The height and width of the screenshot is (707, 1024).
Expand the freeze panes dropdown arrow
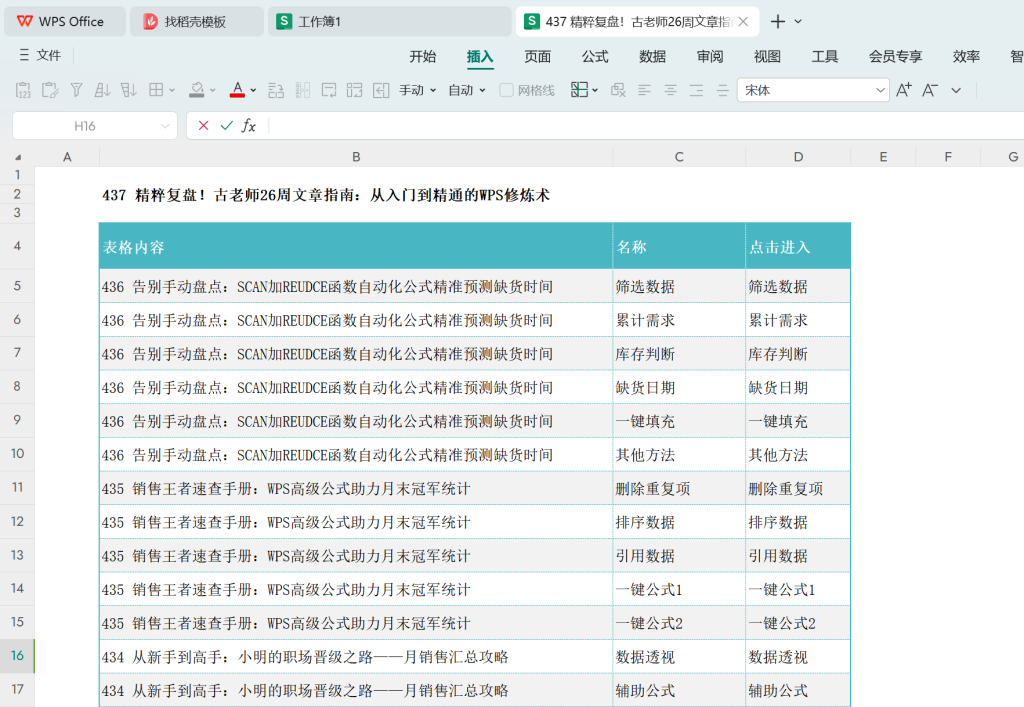[595, 90]
